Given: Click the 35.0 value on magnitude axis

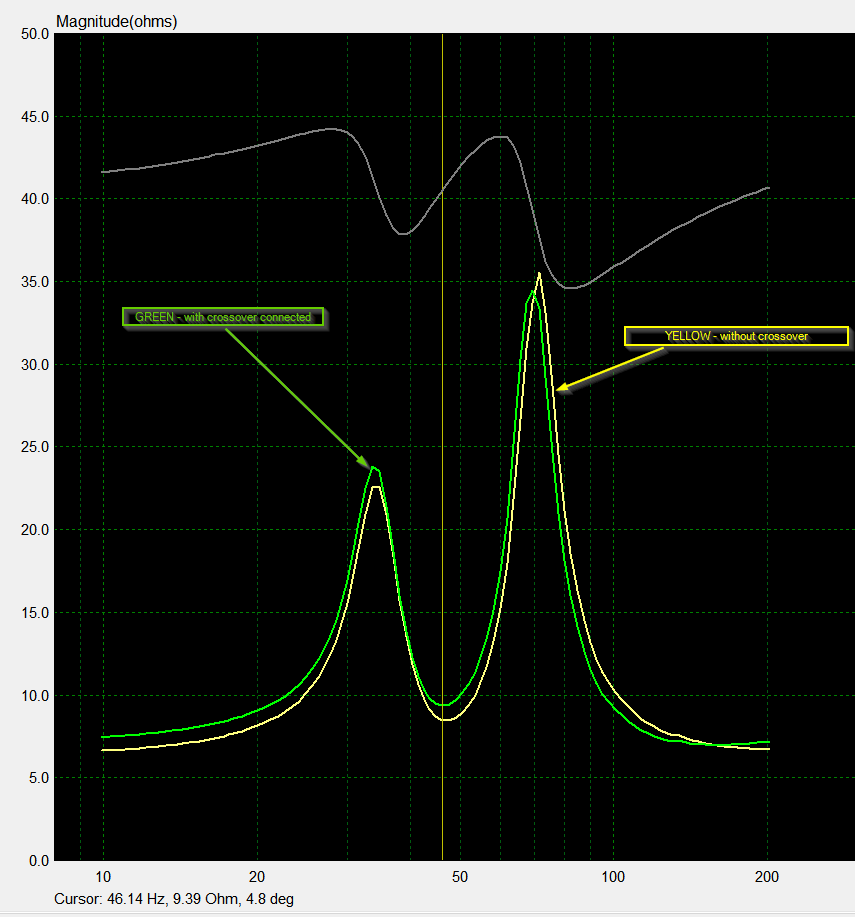Looking at the screenshot, I should pyautogui.click(x=35, y=282).
